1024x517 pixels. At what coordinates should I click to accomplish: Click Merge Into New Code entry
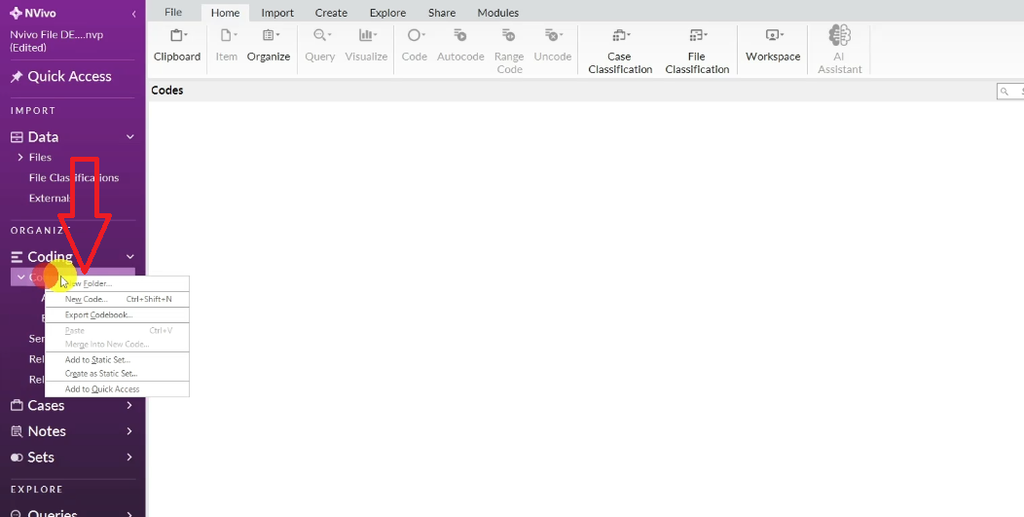click(118, 344)
